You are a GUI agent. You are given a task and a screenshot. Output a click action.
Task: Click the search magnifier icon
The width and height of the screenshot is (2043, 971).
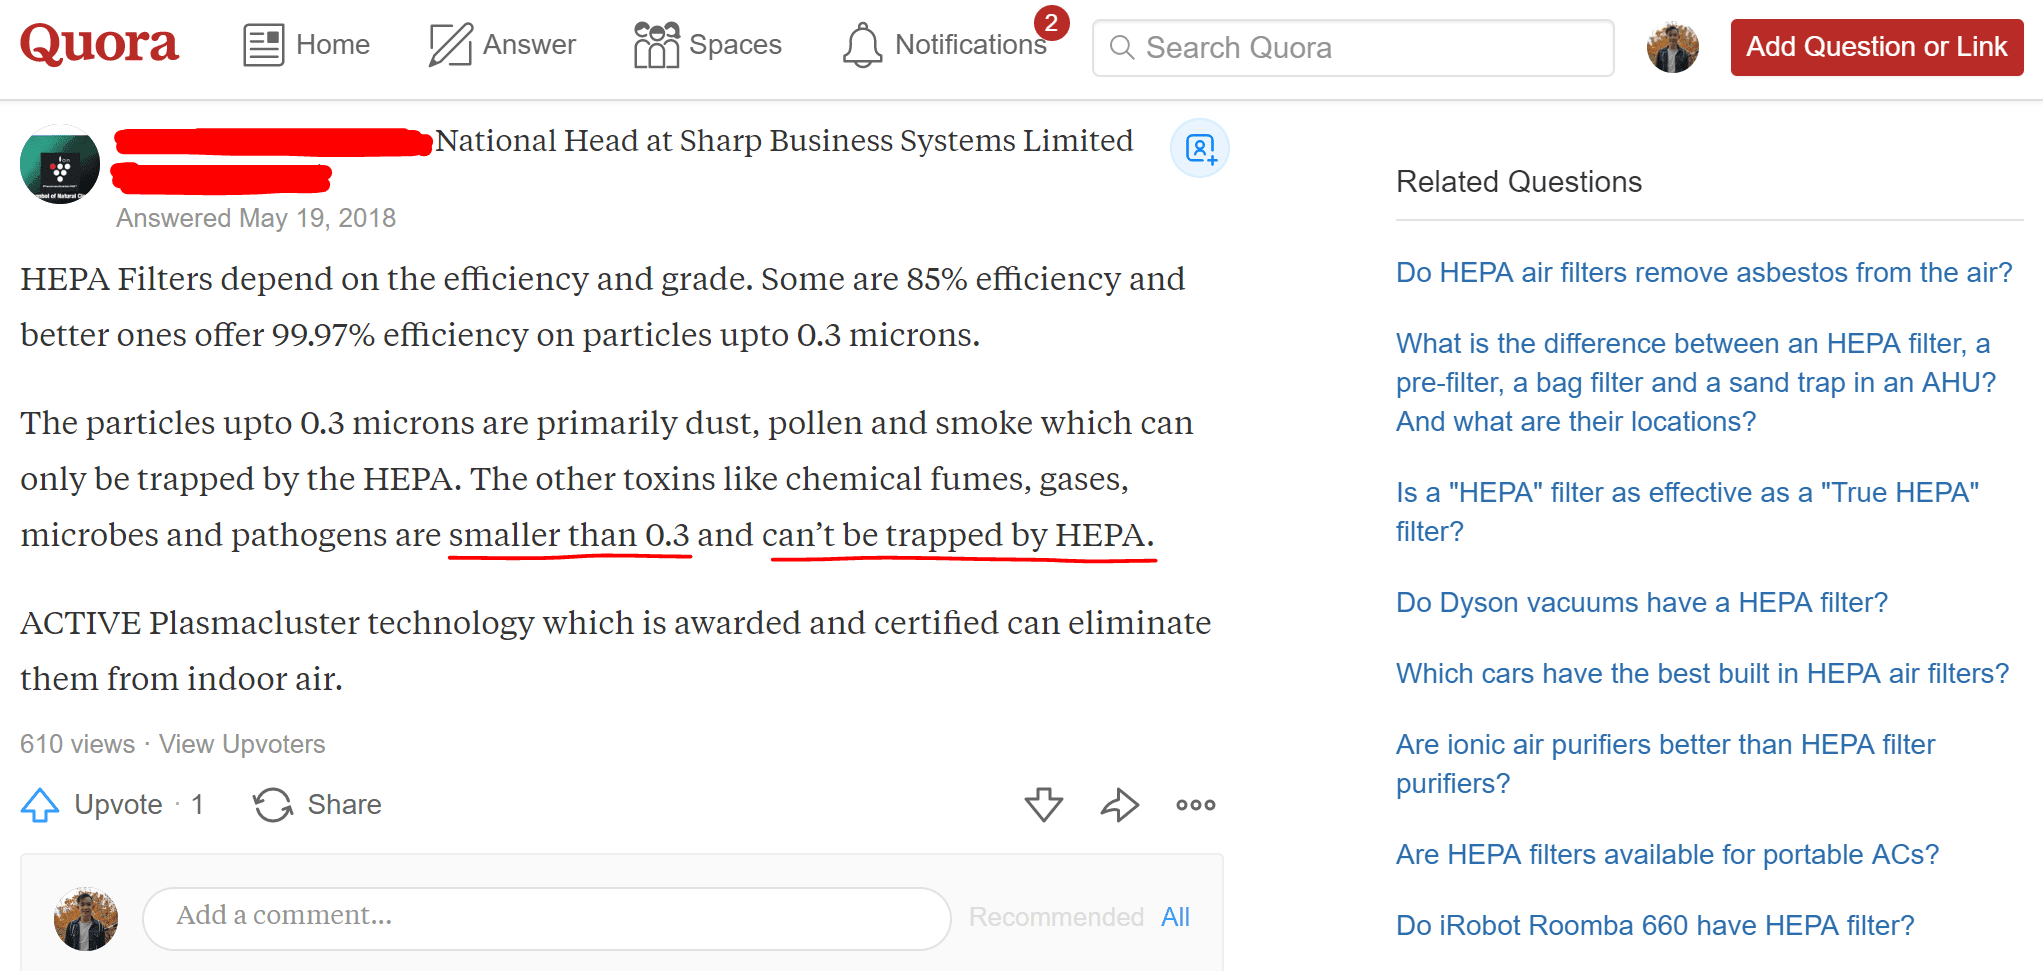(x=1122, y=48)
